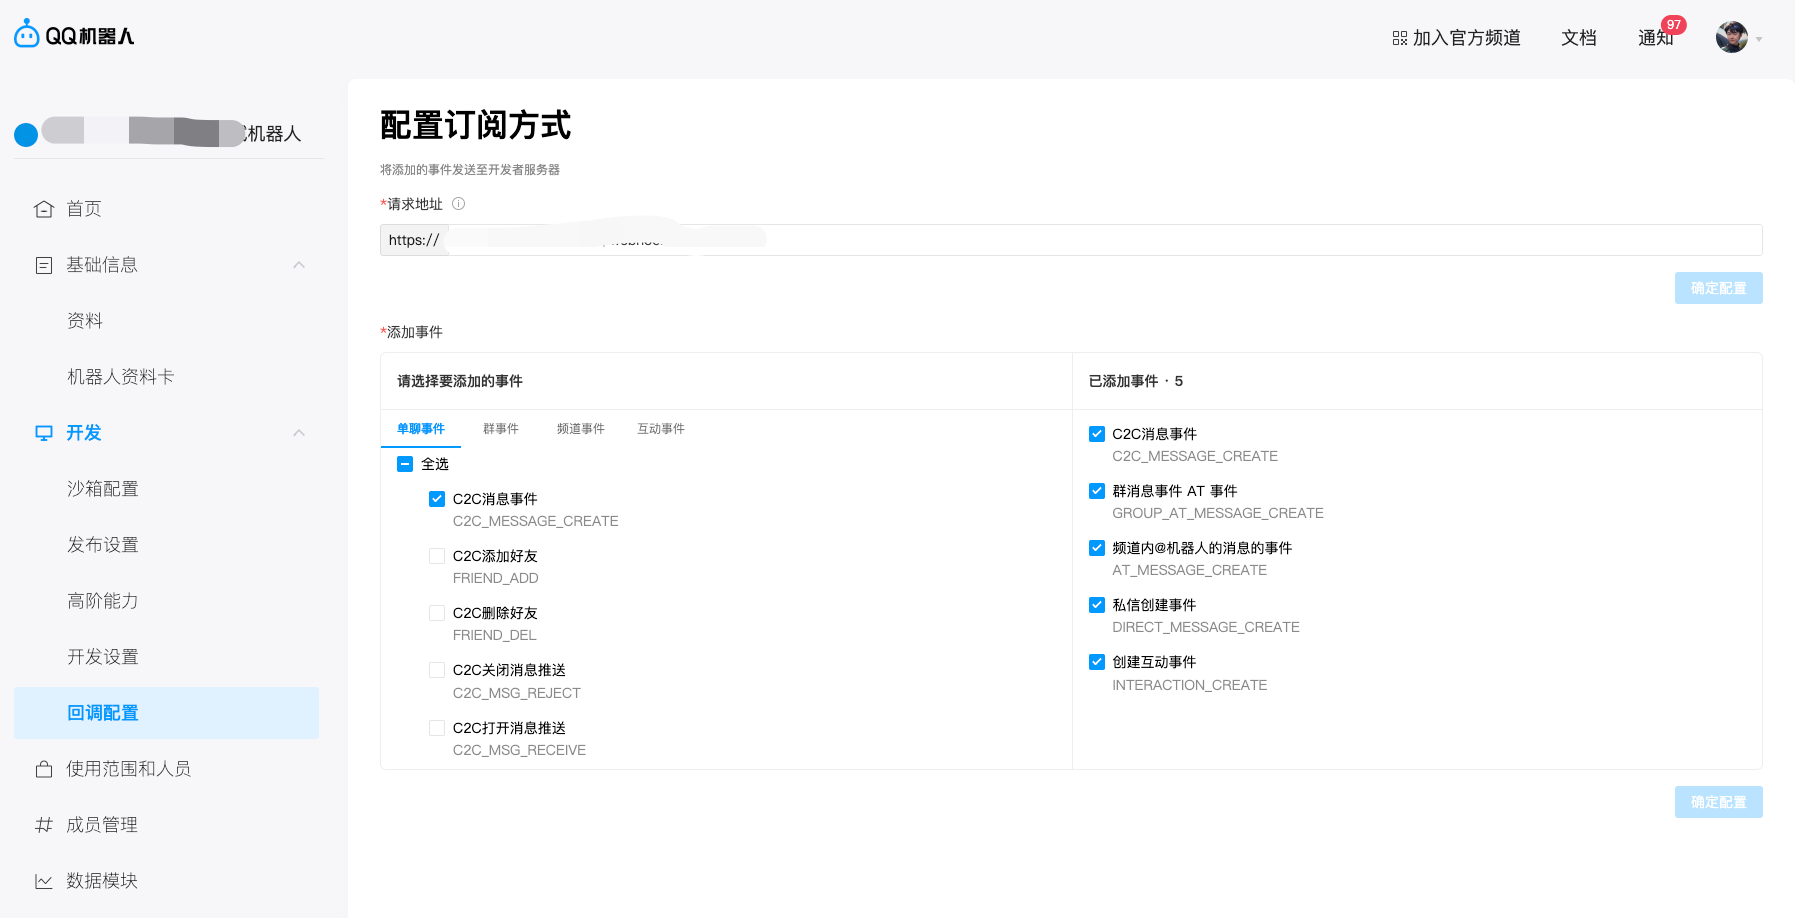Click the home icon beside 首页

tap(44, 209)
